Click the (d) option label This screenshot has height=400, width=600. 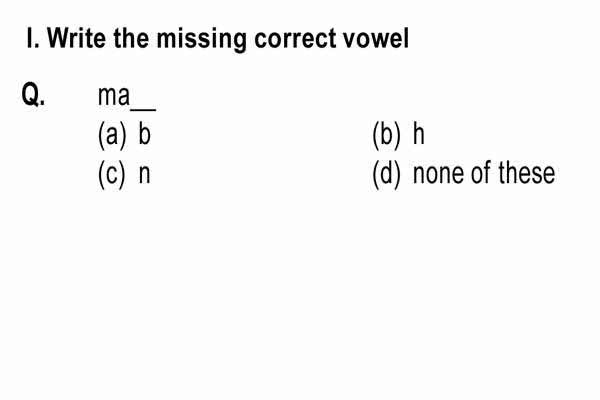point(386,175)
